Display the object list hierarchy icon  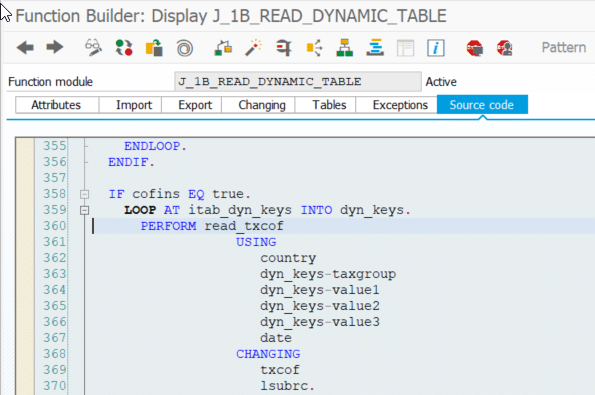(x=345, y=48)
